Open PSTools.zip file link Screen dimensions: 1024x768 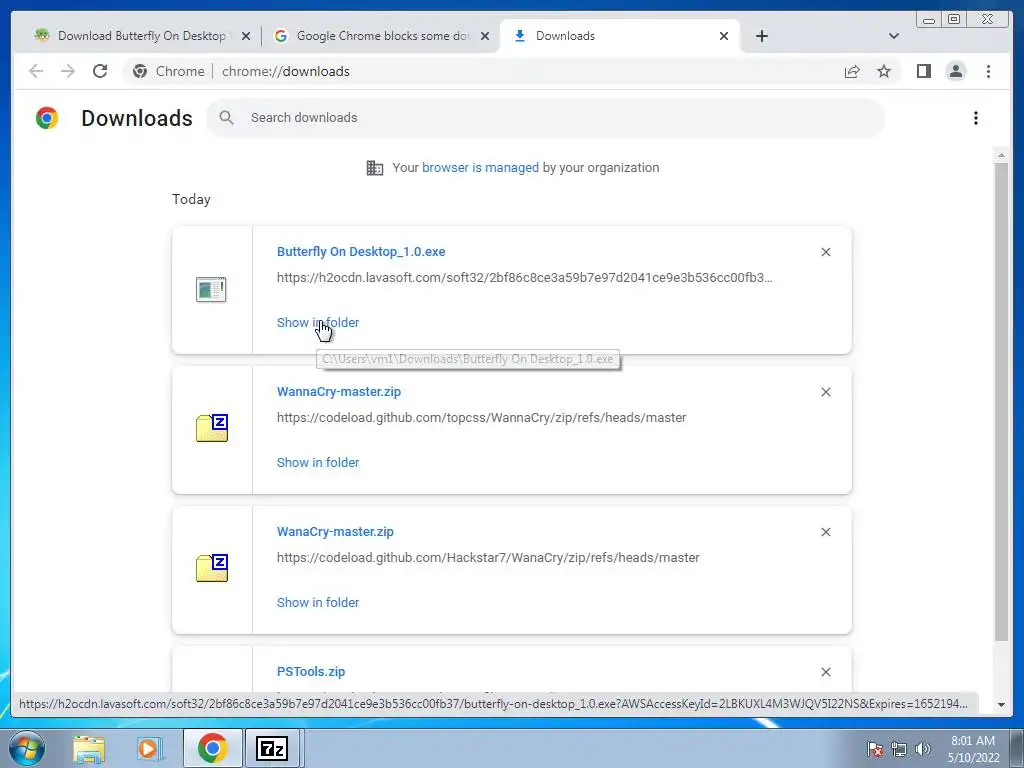[311, 672]
